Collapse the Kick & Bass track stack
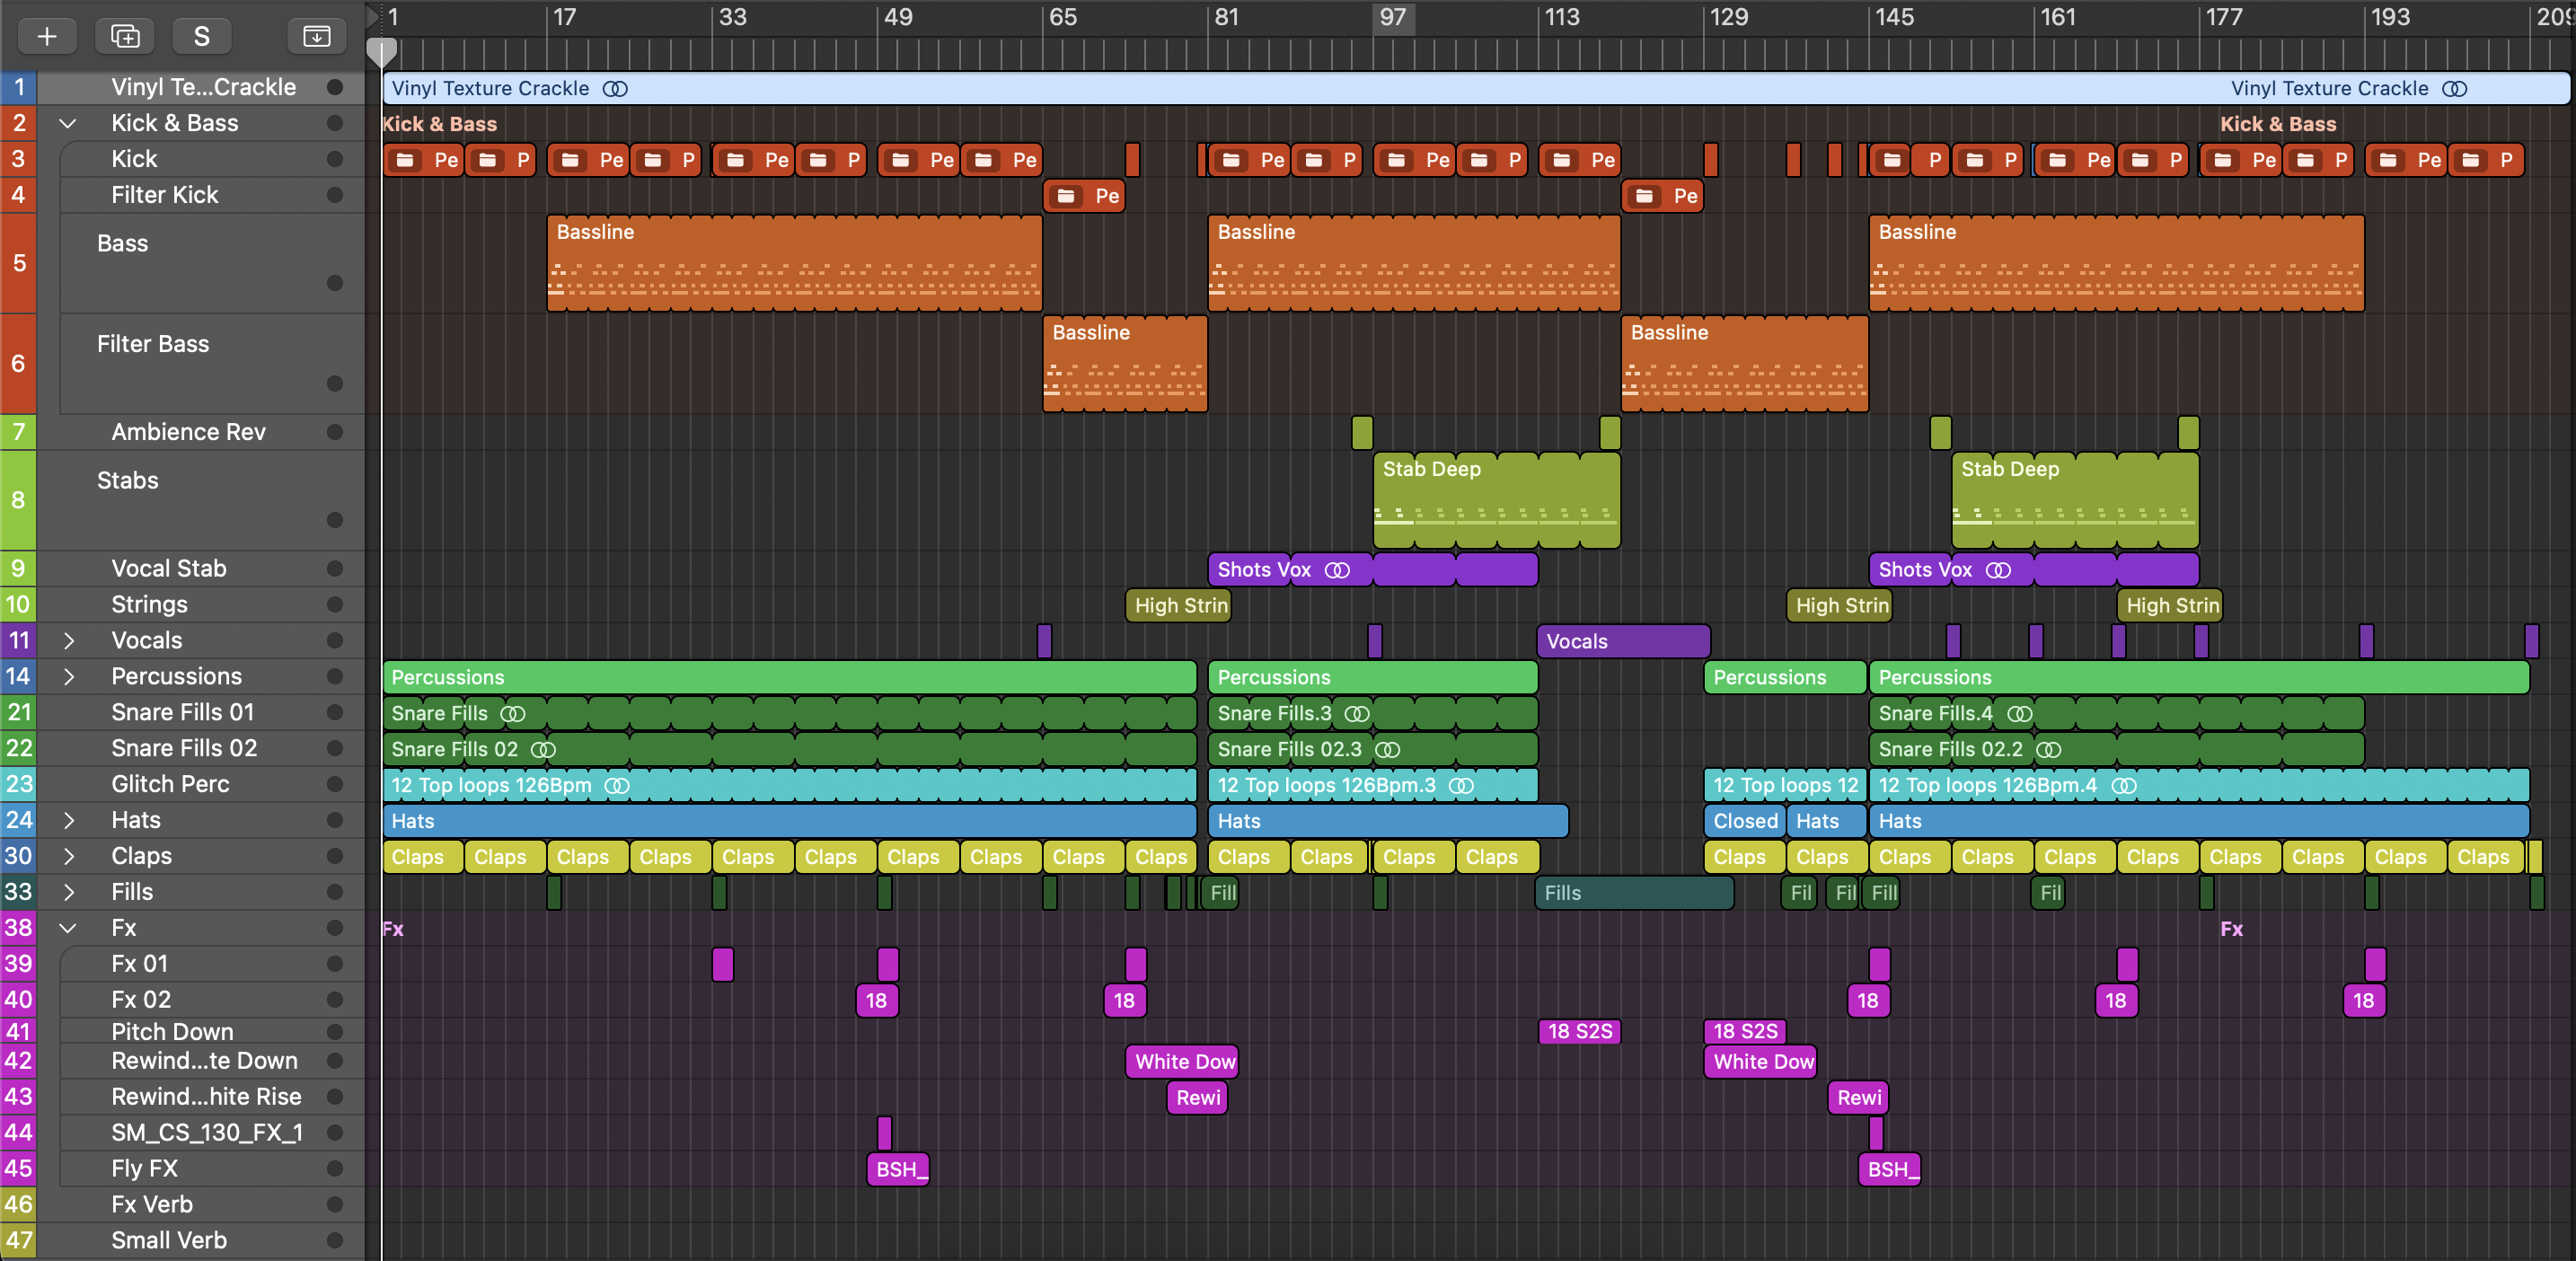 tap(68, 123)
